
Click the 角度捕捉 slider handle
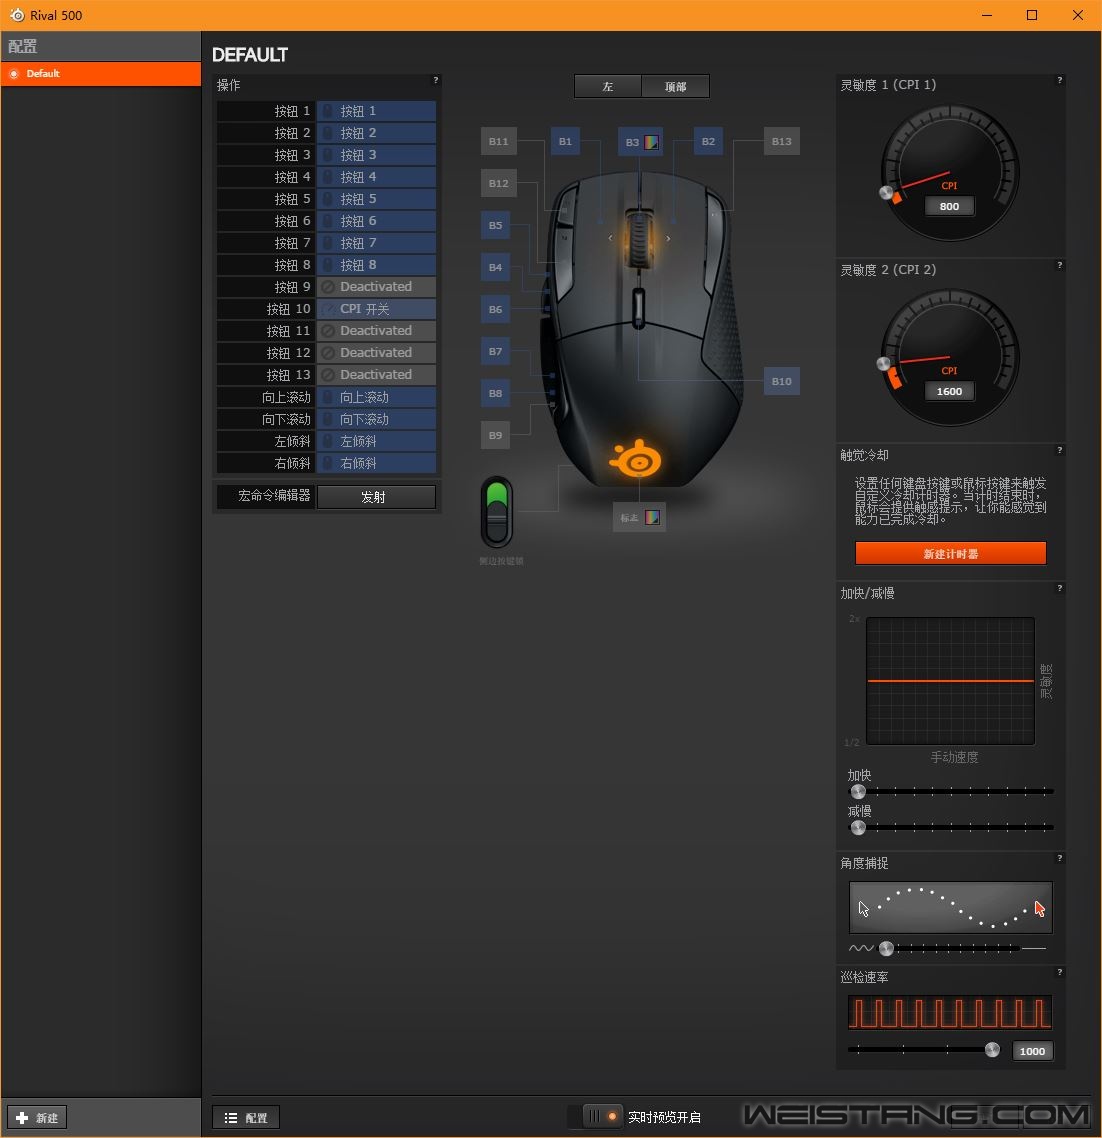point(886,948)
